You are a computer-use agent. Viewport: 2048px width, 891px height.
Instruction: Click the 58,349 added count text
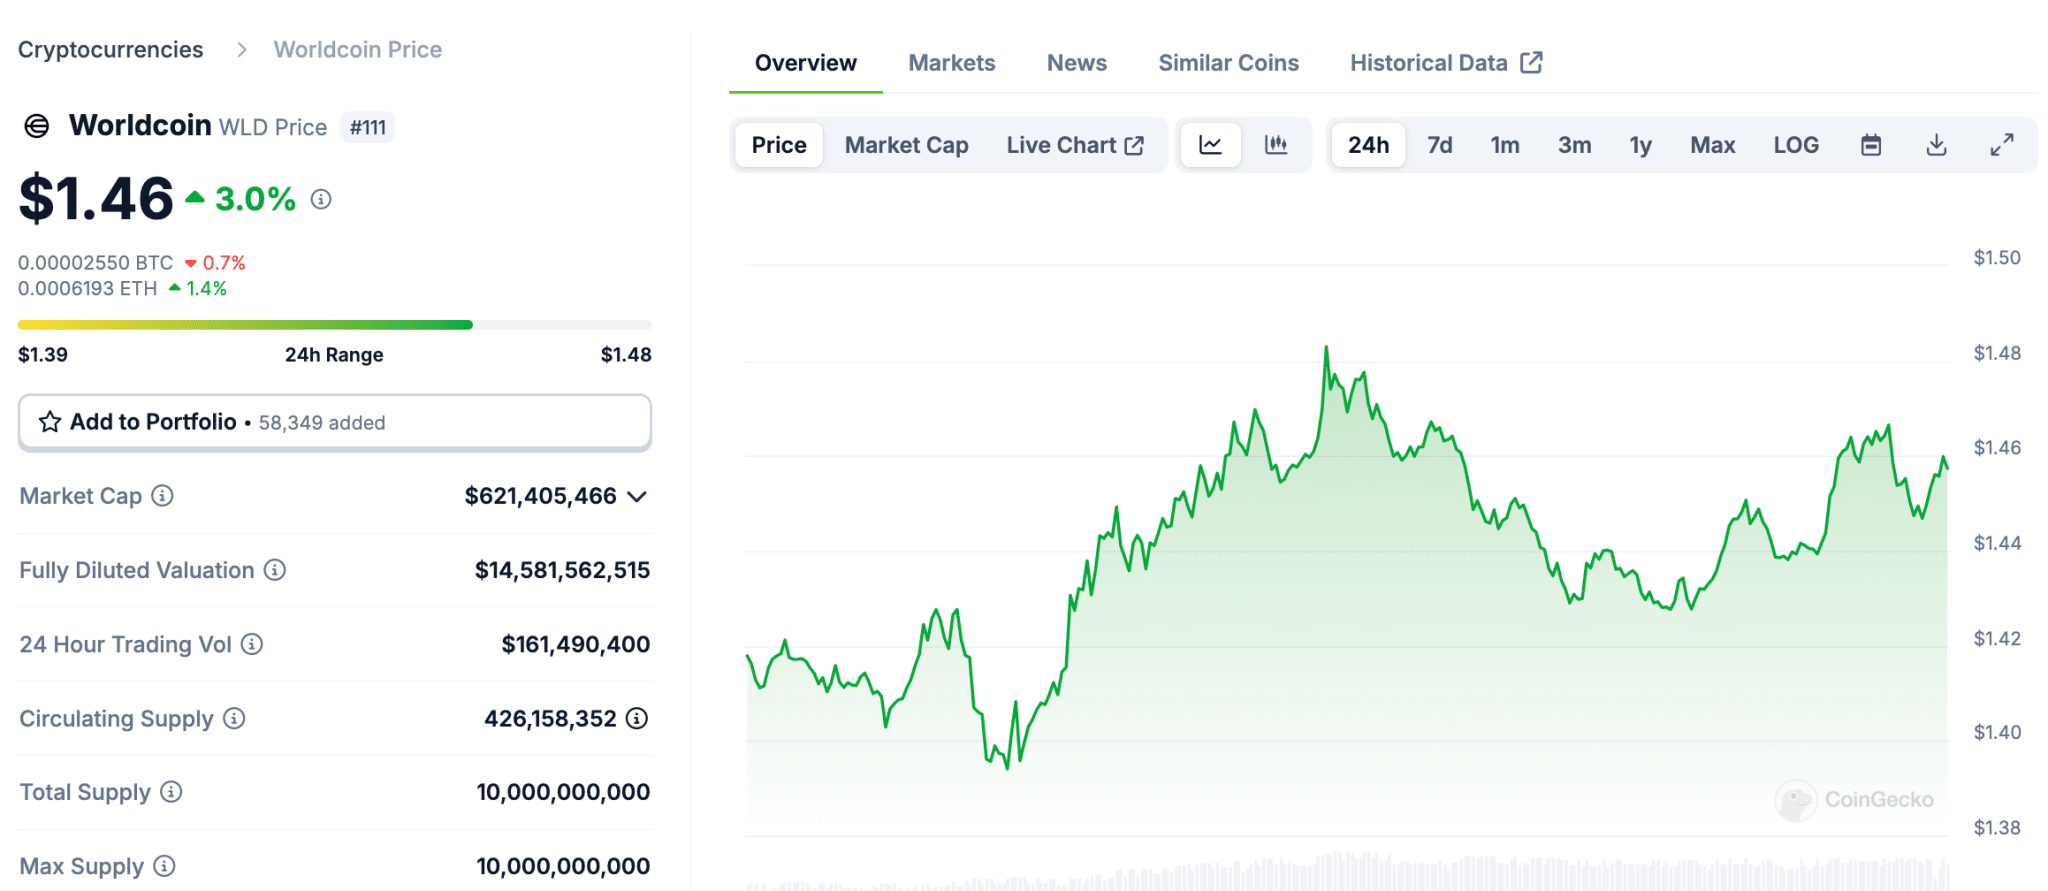click(x=322, y=423)
